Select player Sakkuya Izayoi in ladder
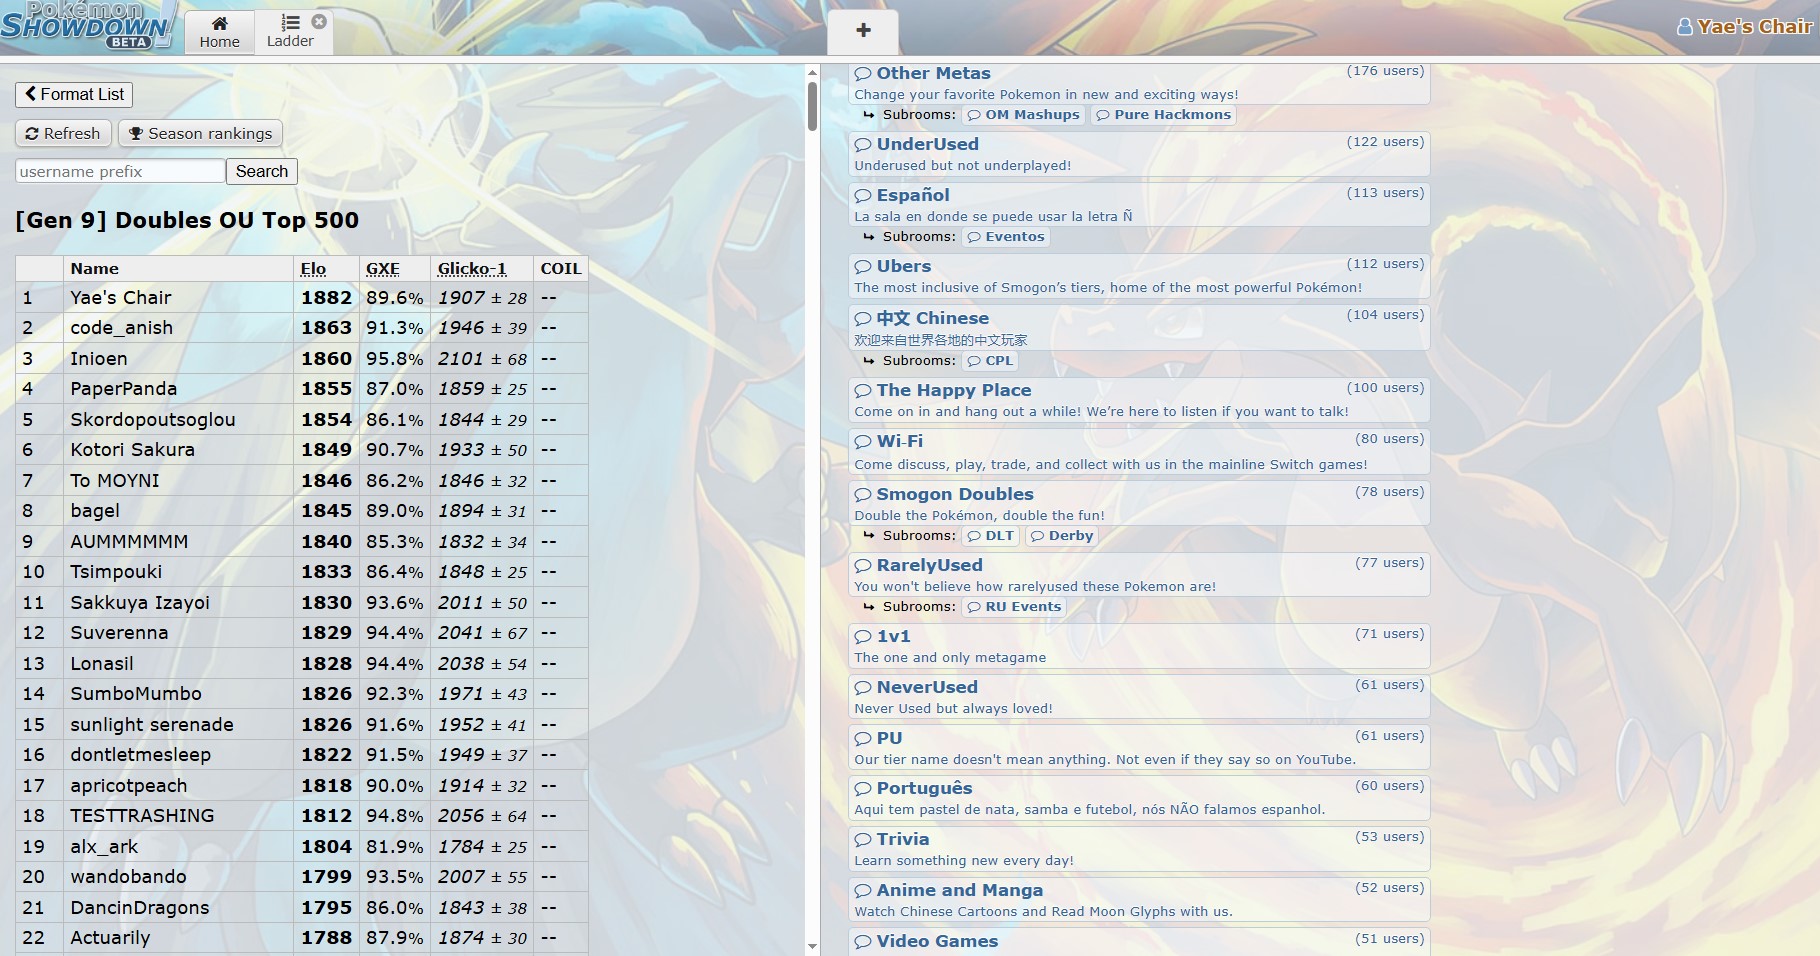The width and height of the screenshot is (1820, 956). point(140,602)
